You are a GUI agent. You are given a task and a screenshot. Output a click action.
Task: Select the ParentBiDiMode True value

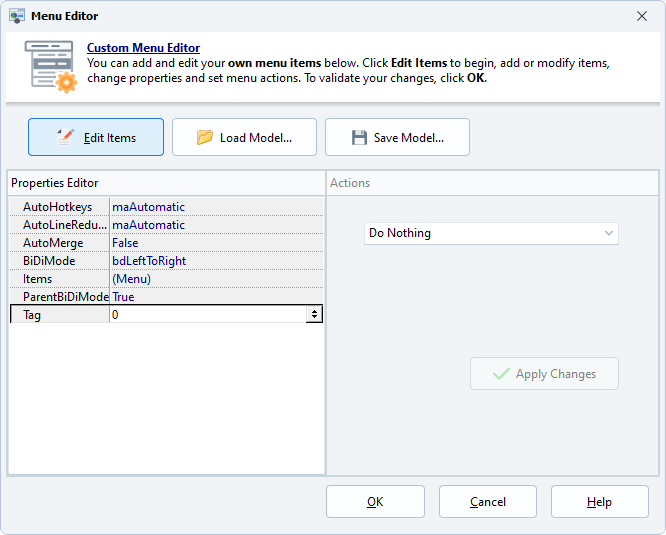[x=123, y=297]
